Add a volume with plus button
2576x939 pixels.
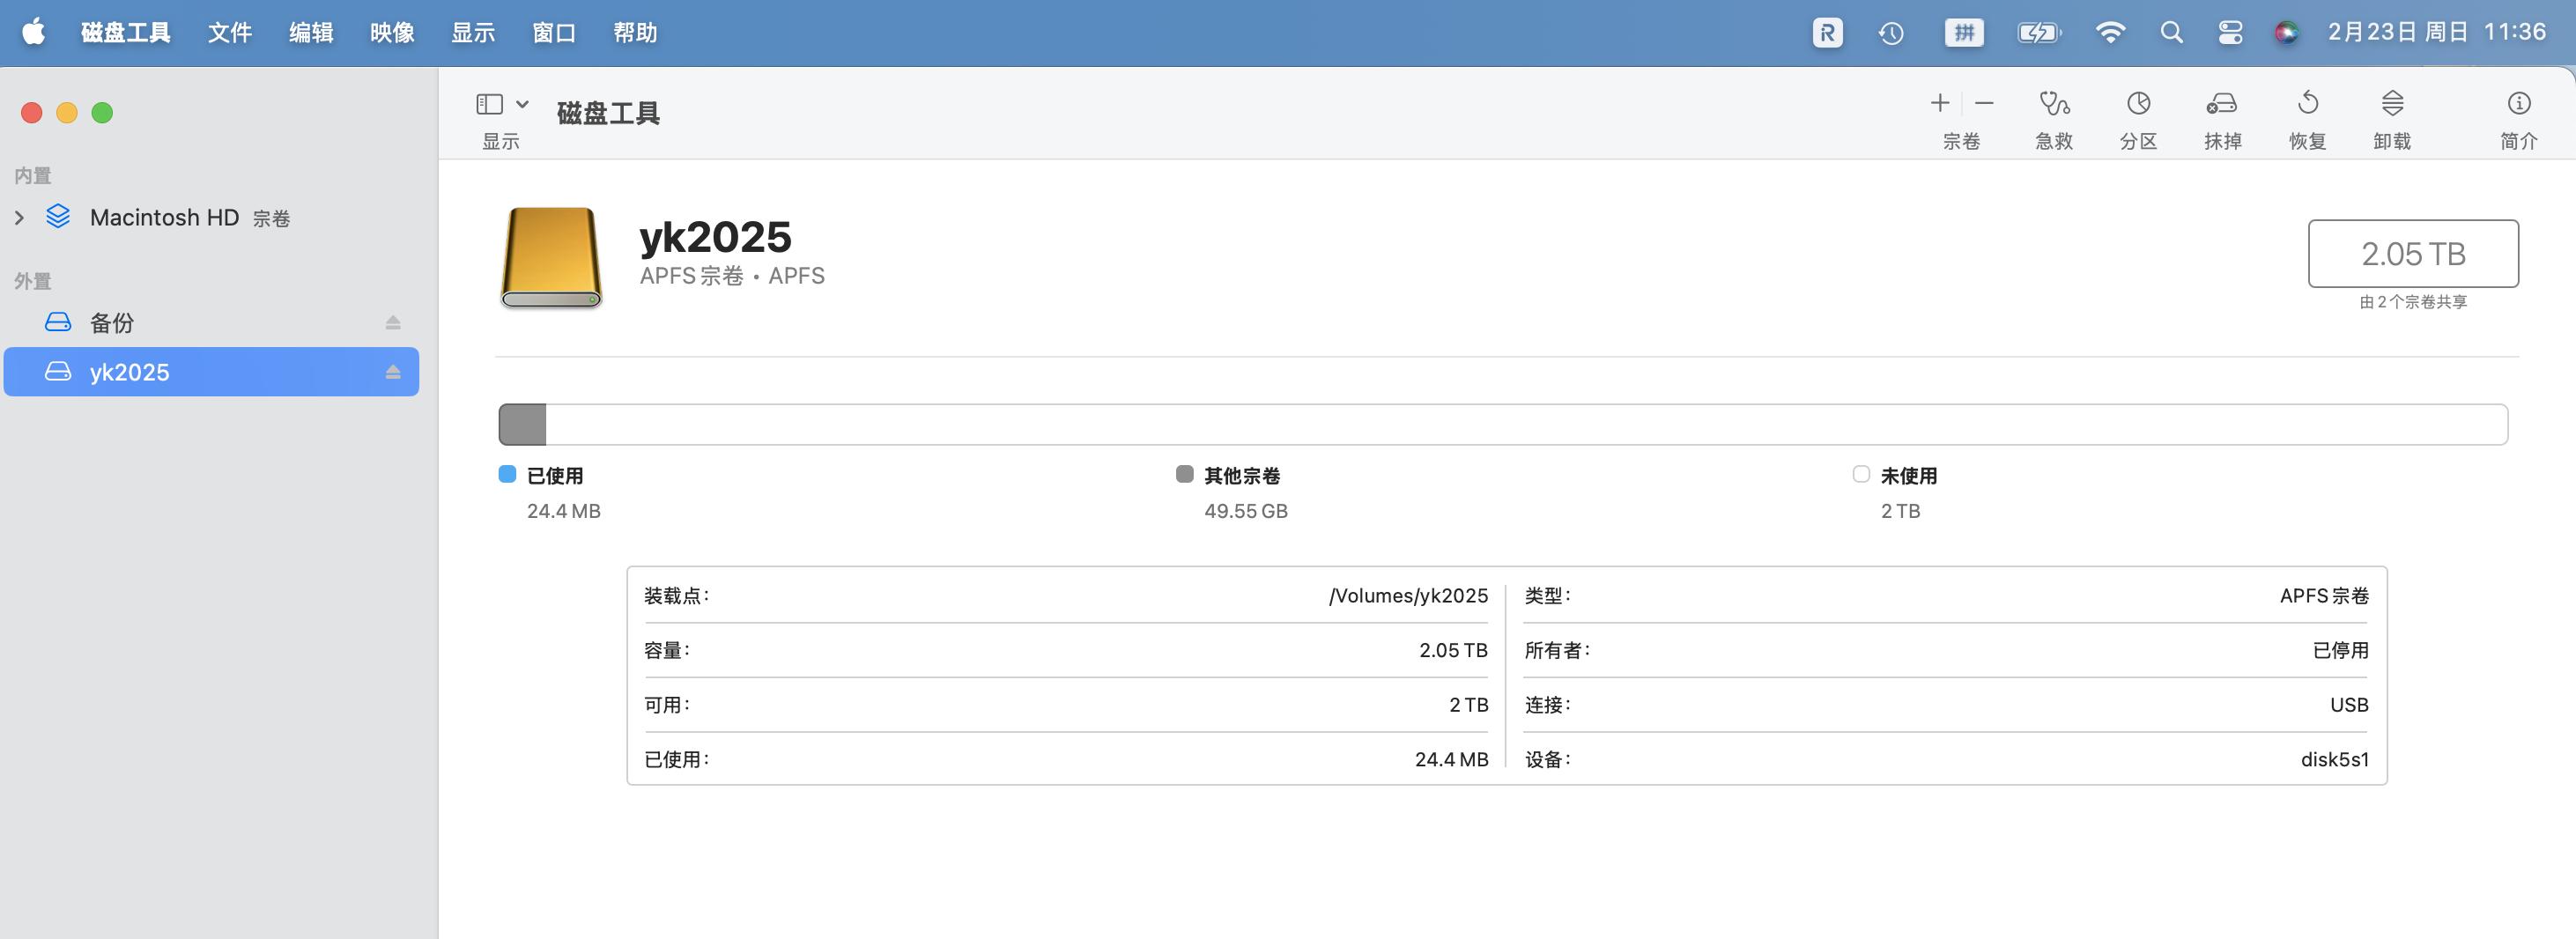tap(1939, 104)
